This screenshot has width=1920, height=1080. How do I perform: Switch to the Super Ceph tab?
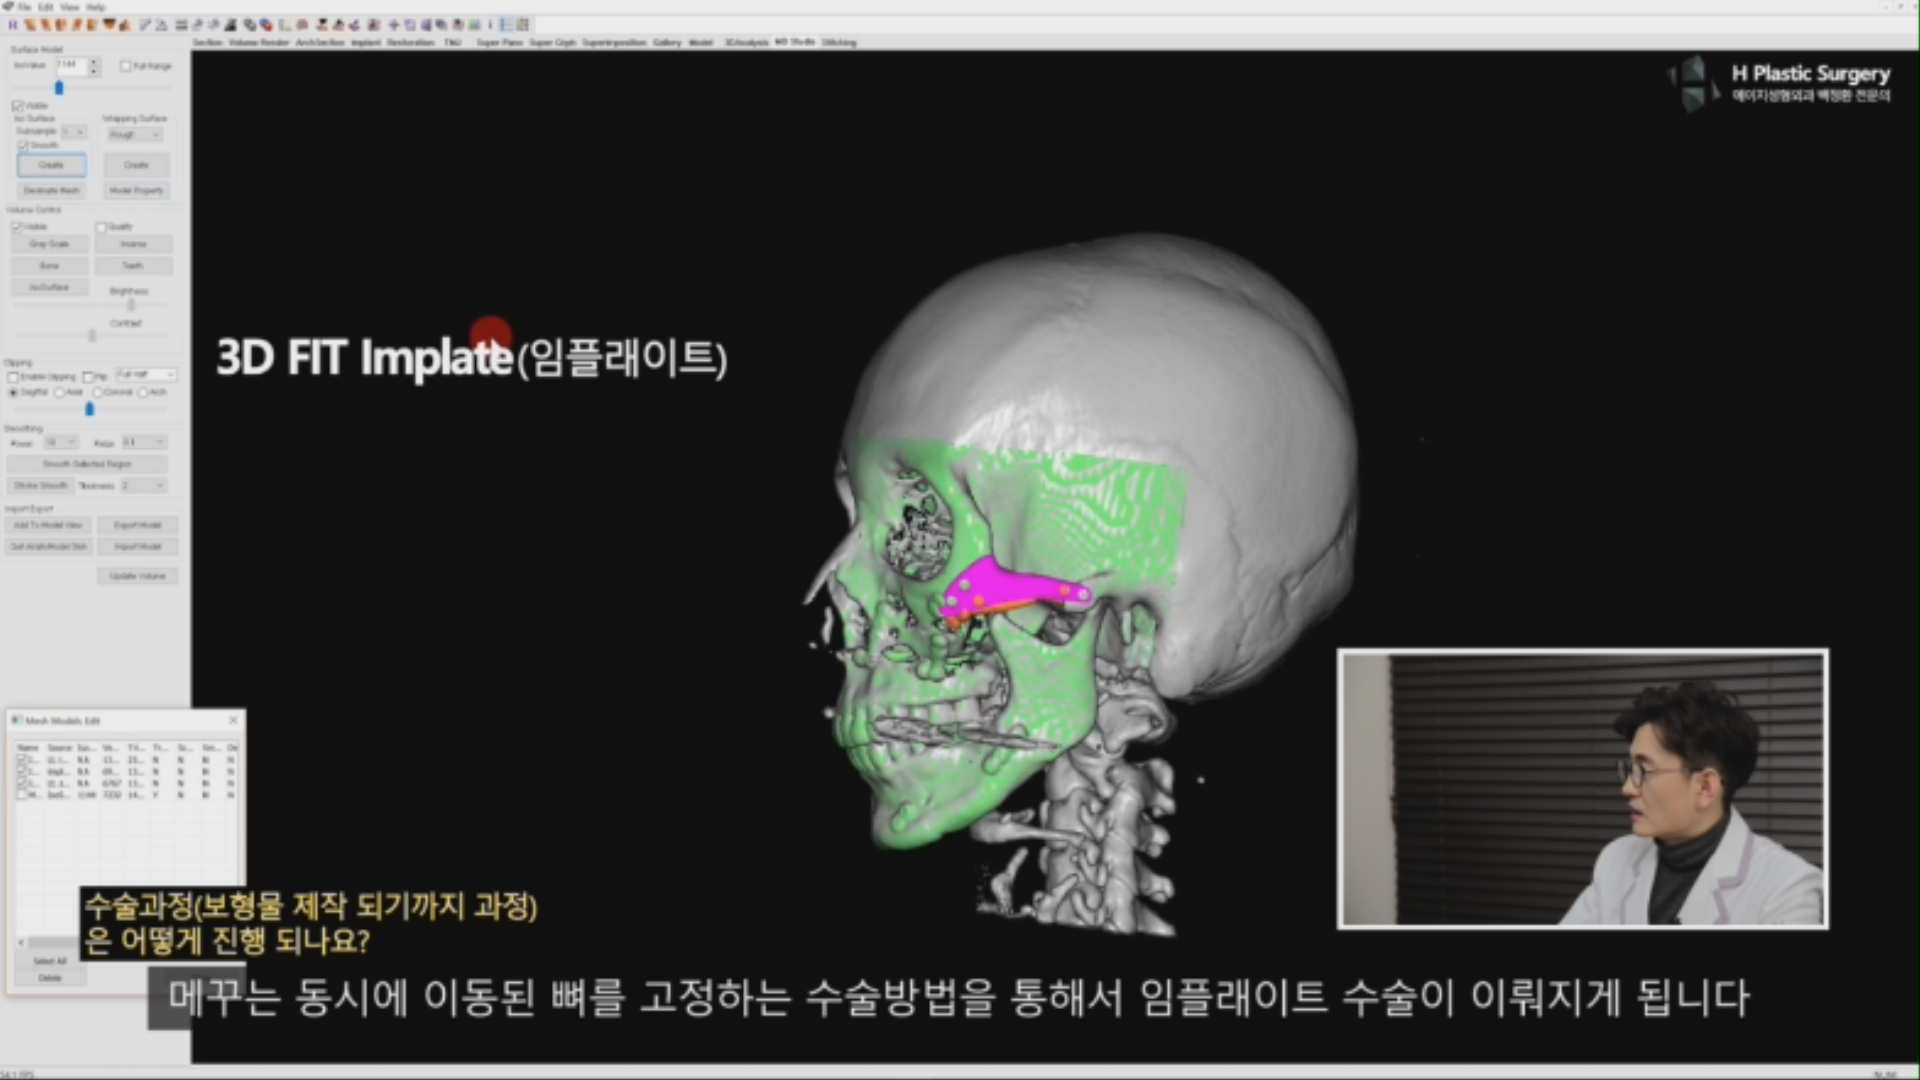coord(553,43)
